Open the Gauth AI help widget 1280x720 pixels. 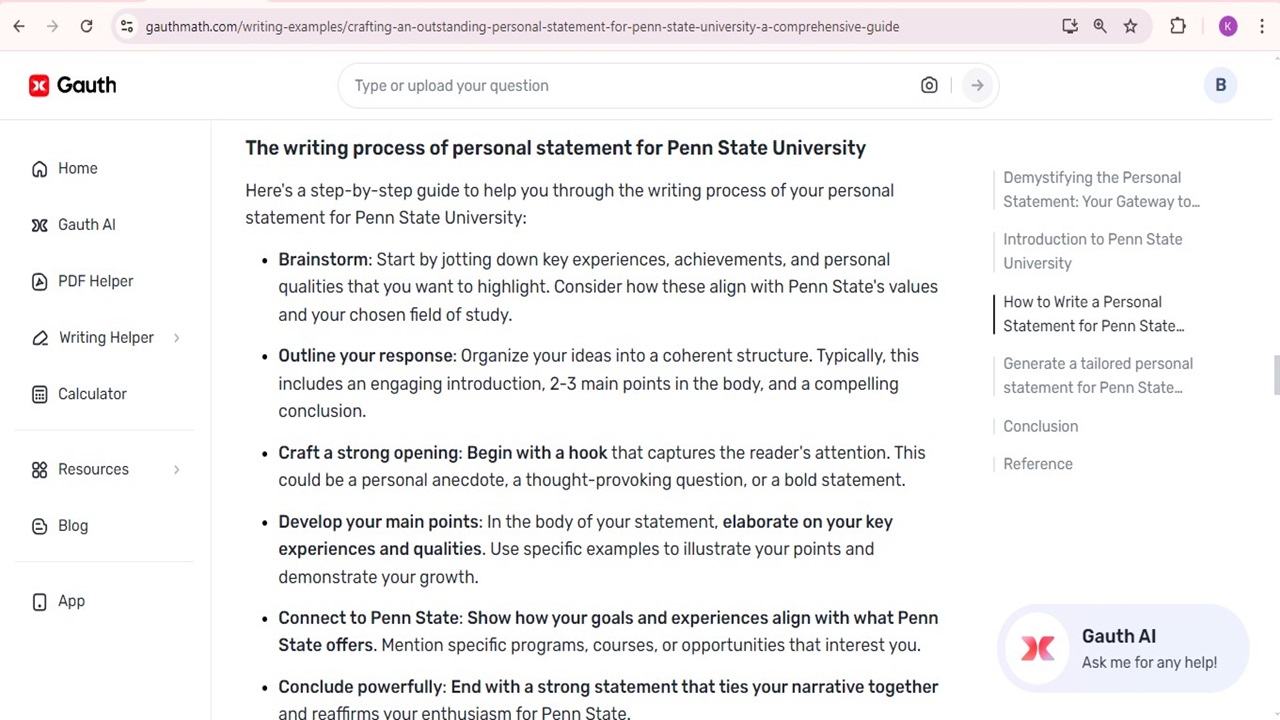(1122, 648)
